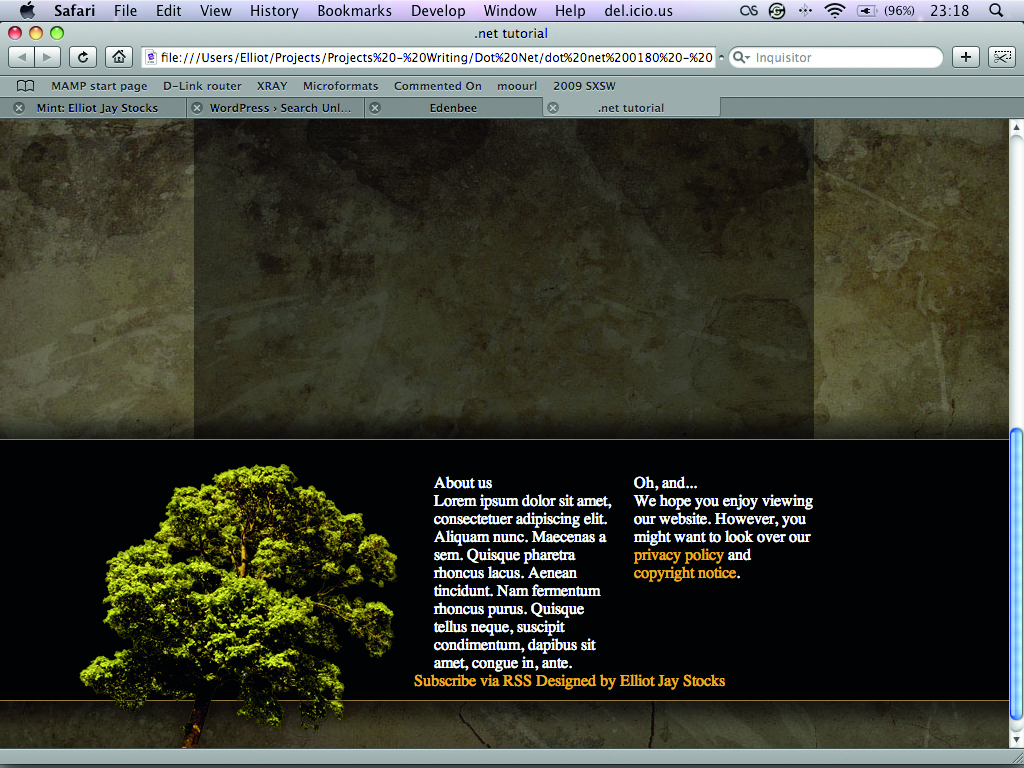Viewport: 1024px width, 768px height.
Task: Open the moourl bookmark
Action: click(517, 86)
